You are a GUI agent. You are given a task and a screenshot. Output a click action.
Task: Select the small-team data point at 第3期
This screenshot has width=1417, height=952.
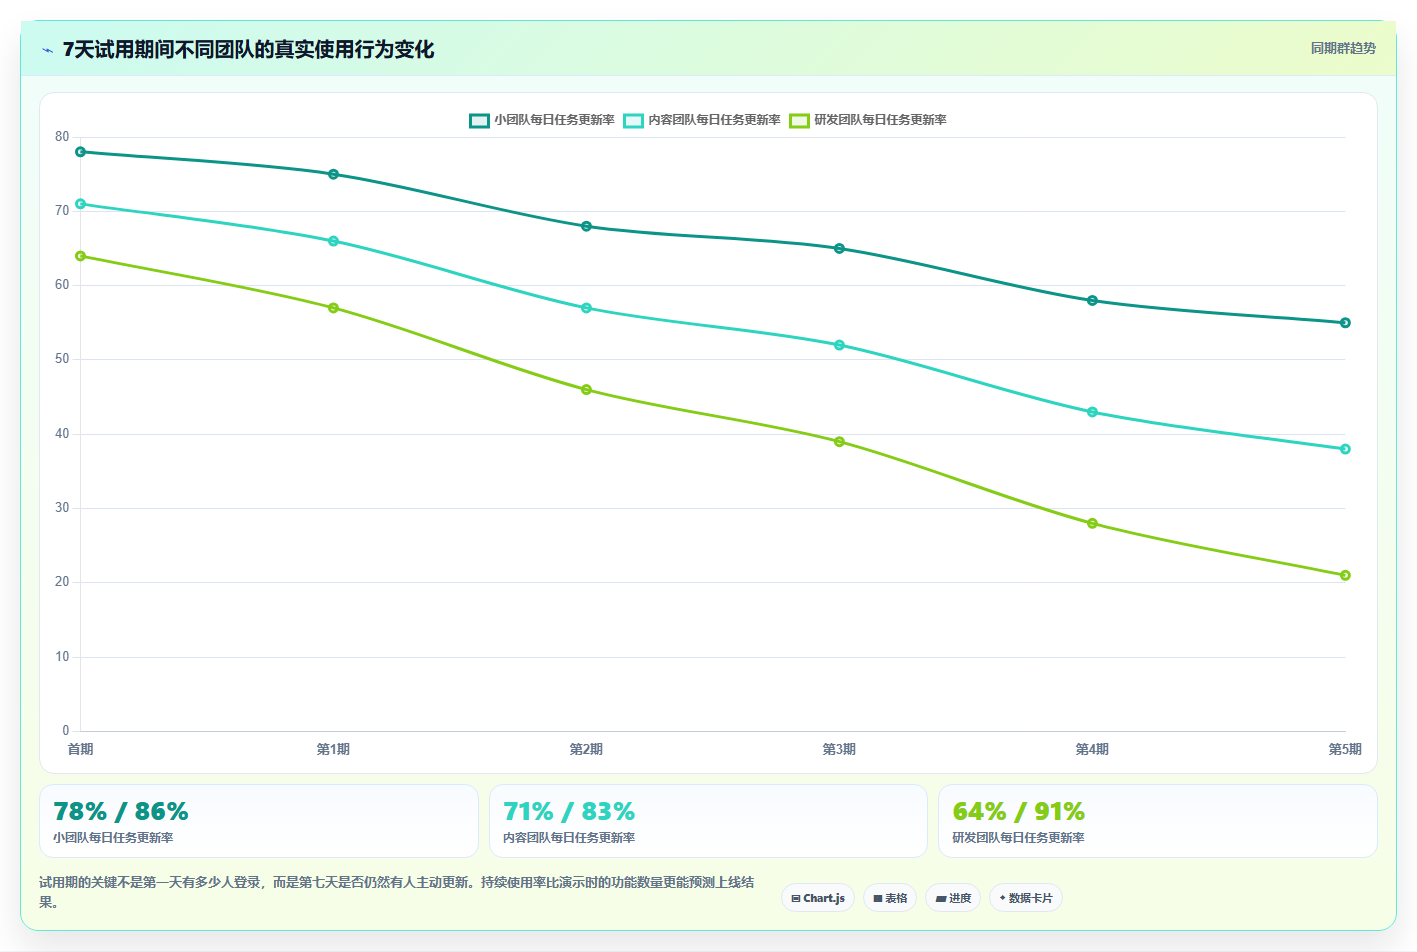[839, 248]
